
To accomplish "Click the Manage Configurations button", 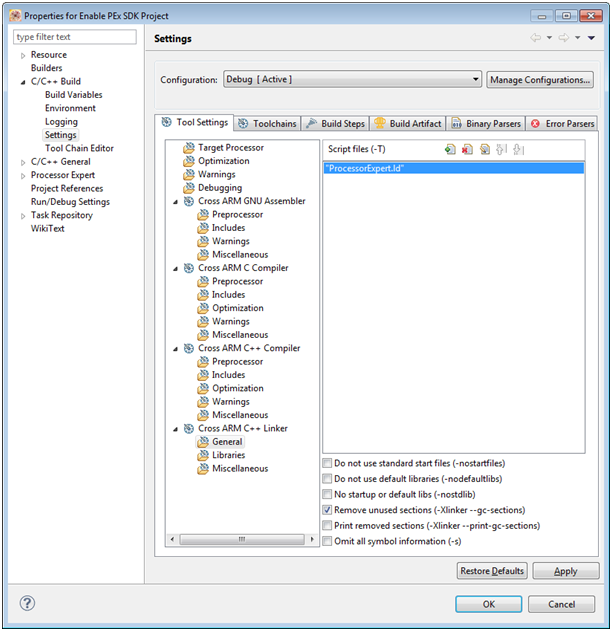I will point(540,80).
